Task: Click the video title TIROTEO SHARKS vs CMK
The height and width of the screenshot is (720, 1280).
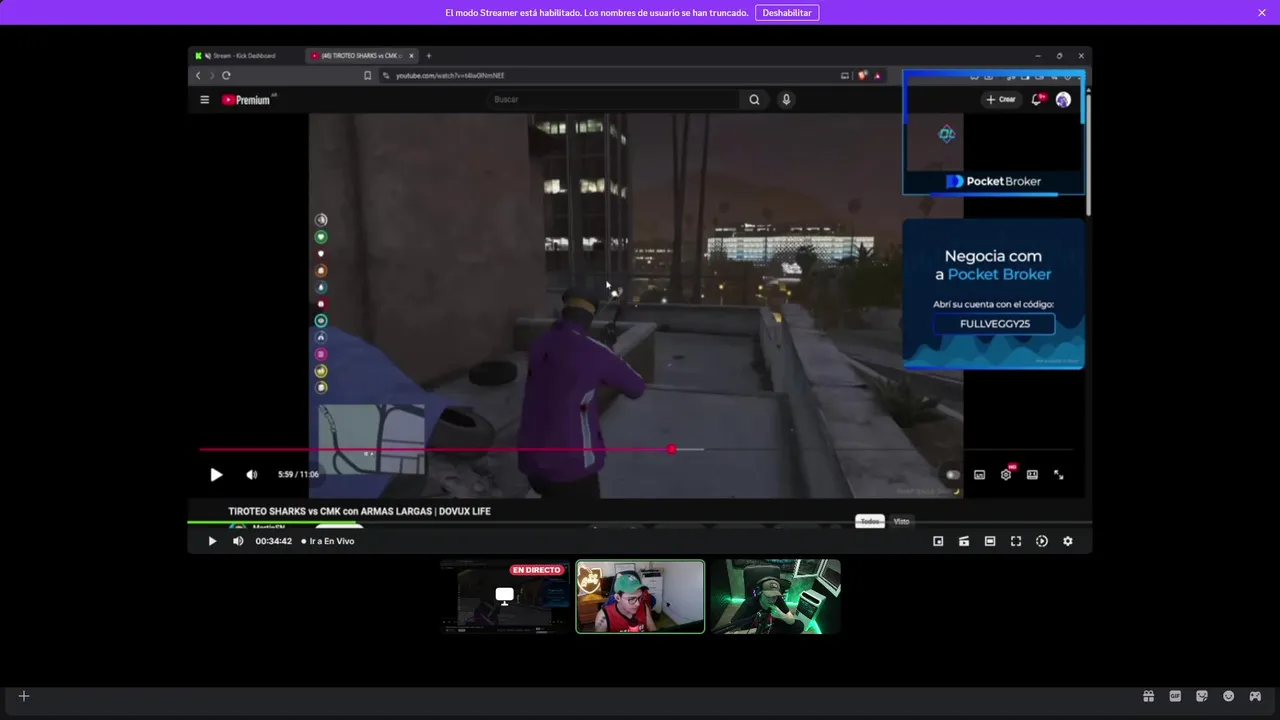Action: [359, 511]
